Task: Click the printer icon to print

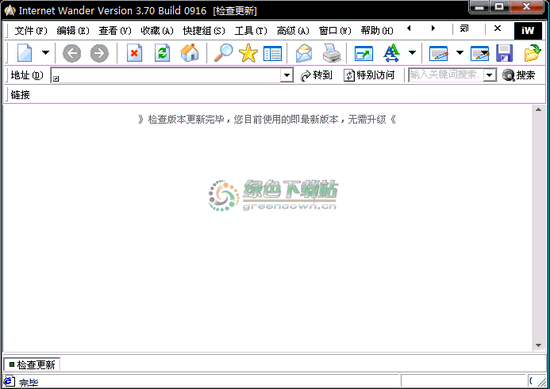Action: 331,53
